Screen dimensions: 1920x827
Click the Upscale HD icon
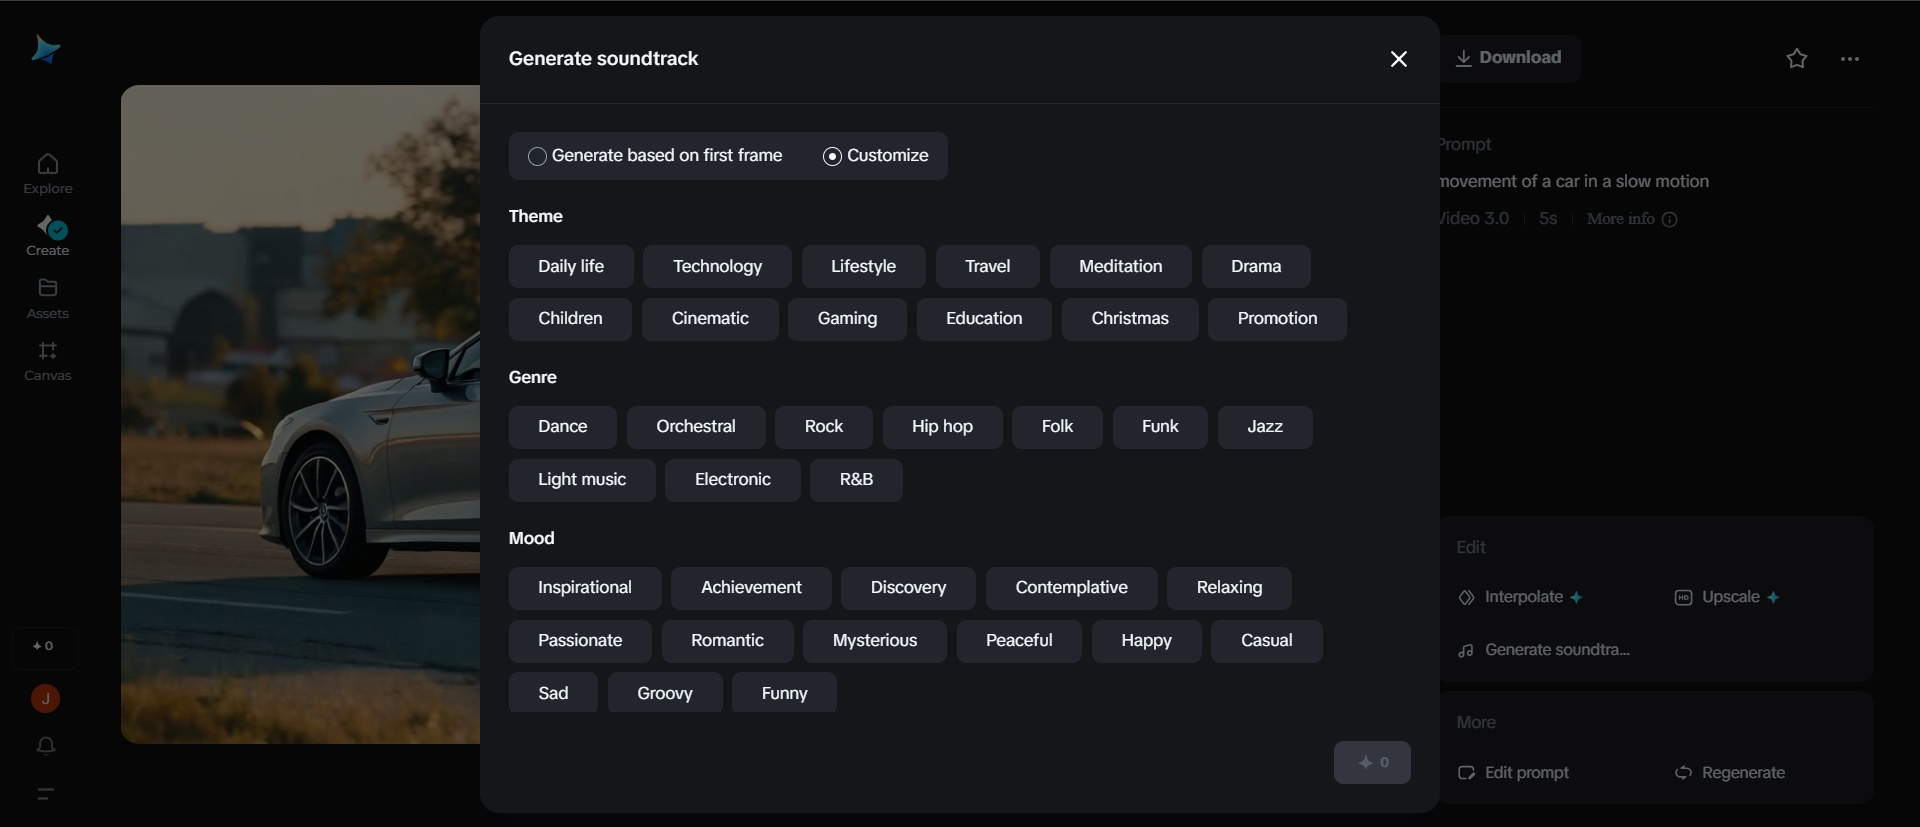click(x=1683, y=597)
